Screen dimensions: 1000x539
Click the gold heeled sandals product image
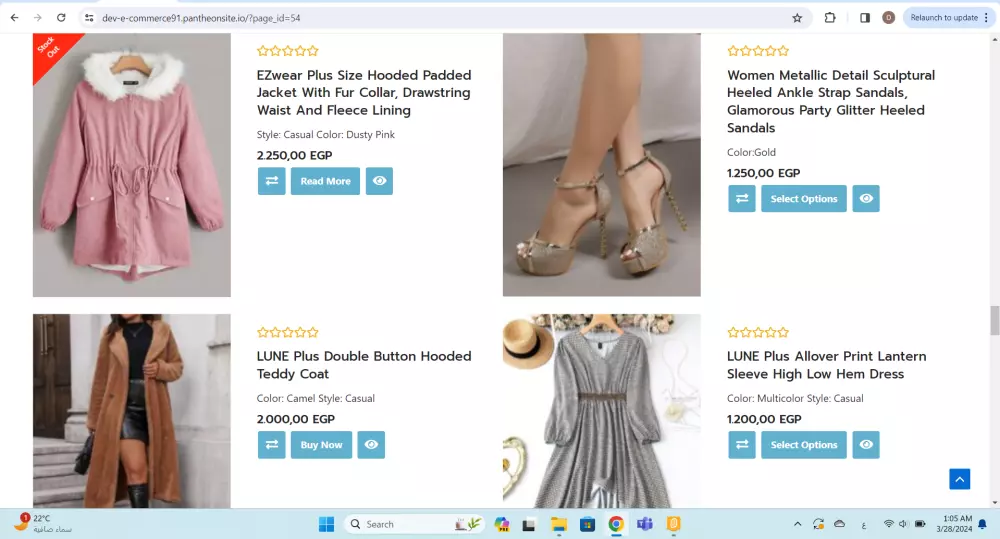tap(601, 165)
